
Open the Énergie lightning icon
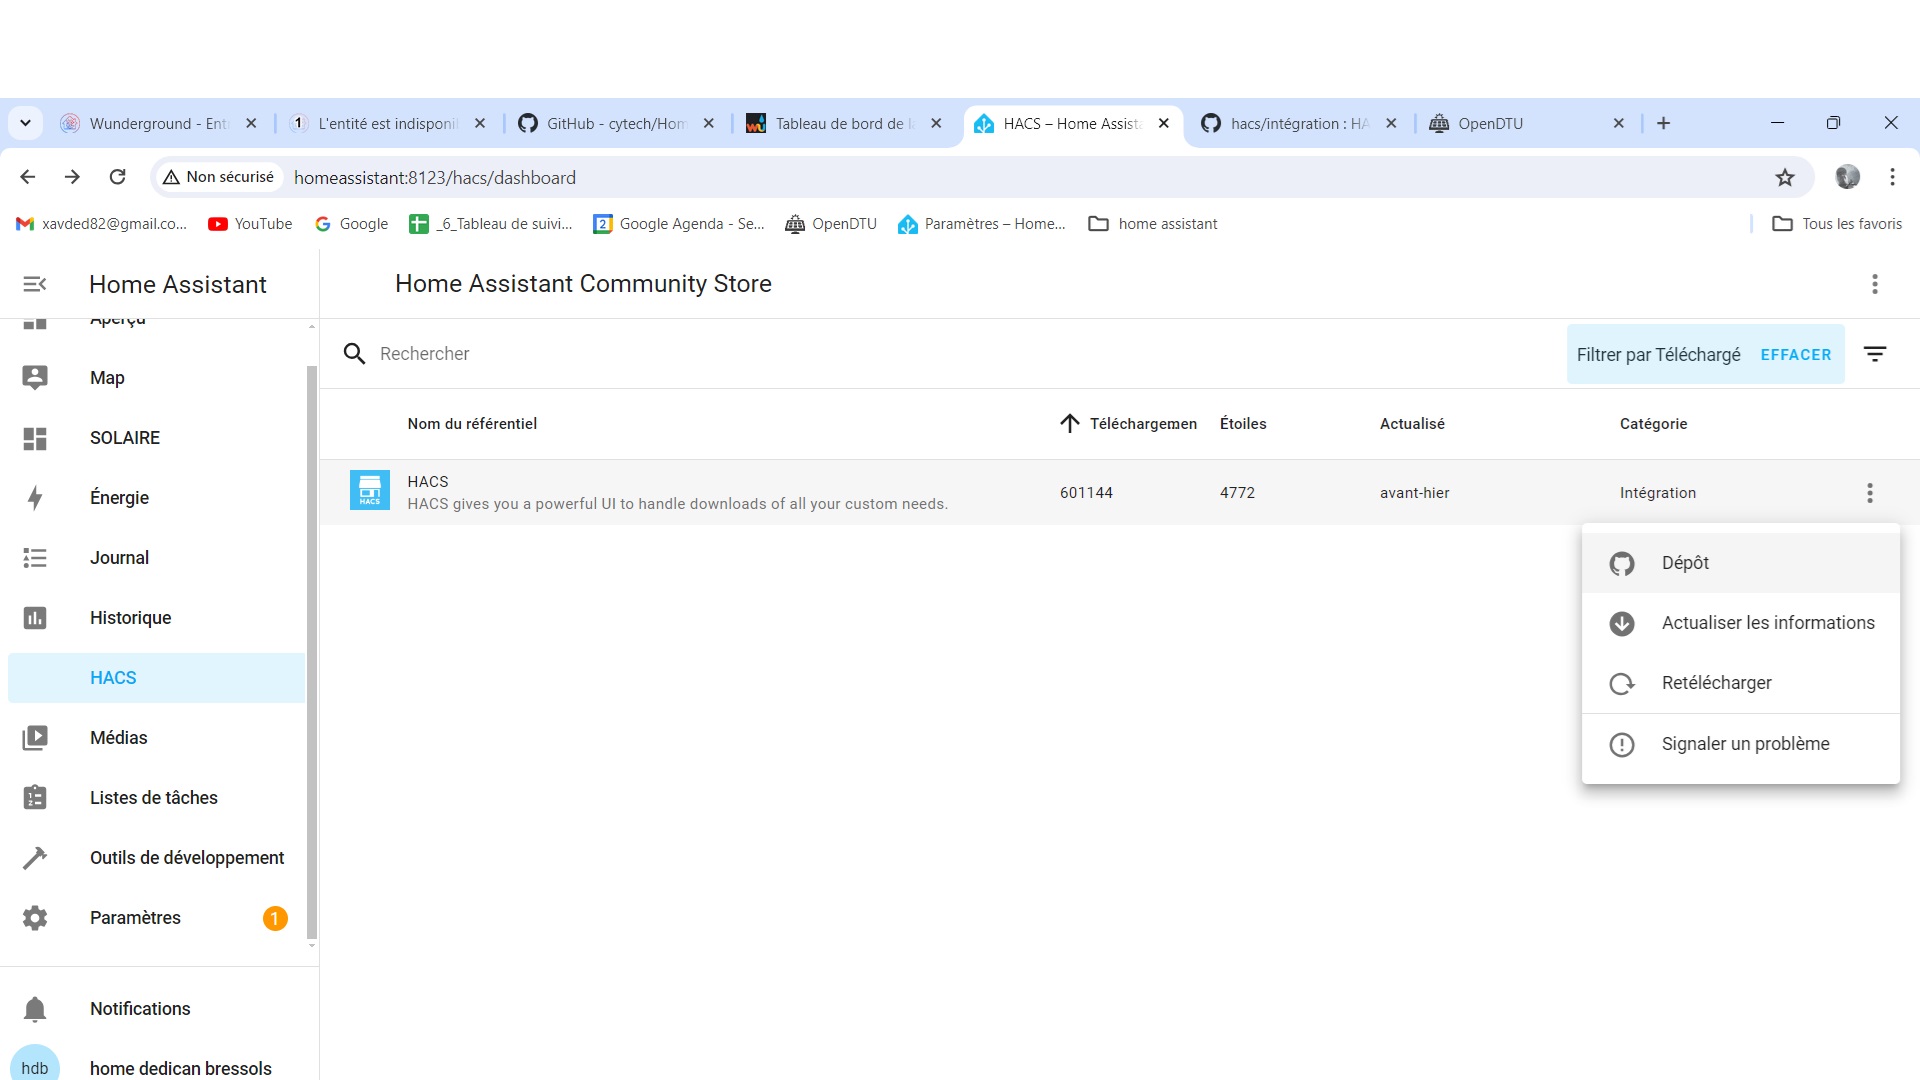coord(35,498)
